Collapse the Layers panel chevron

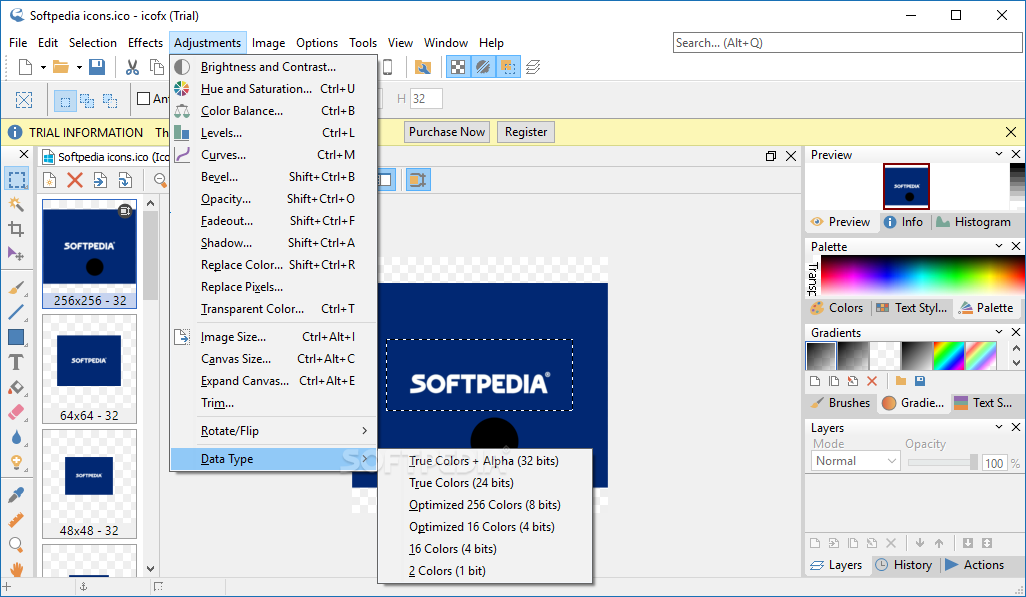click(x=999, y=427)
